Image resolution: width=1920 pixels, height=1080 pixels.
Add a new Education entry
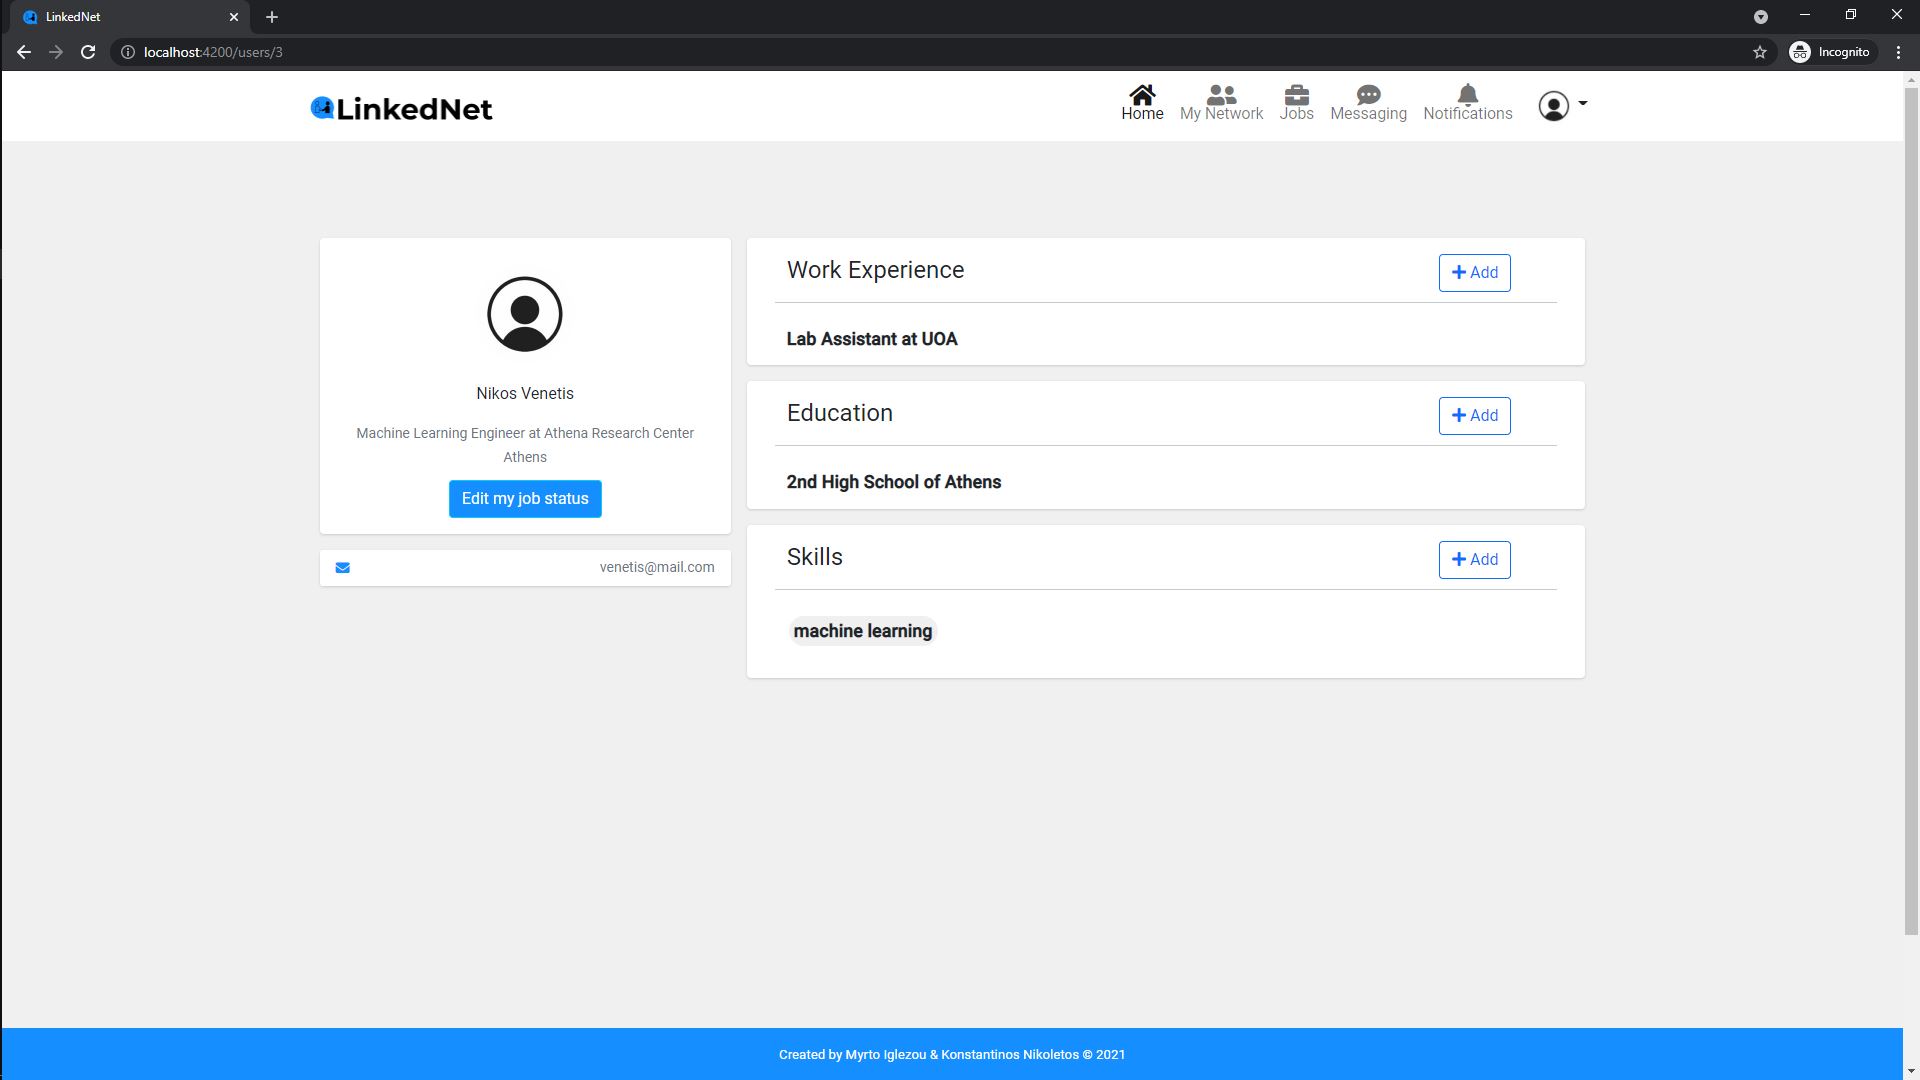pos(1474,416)
